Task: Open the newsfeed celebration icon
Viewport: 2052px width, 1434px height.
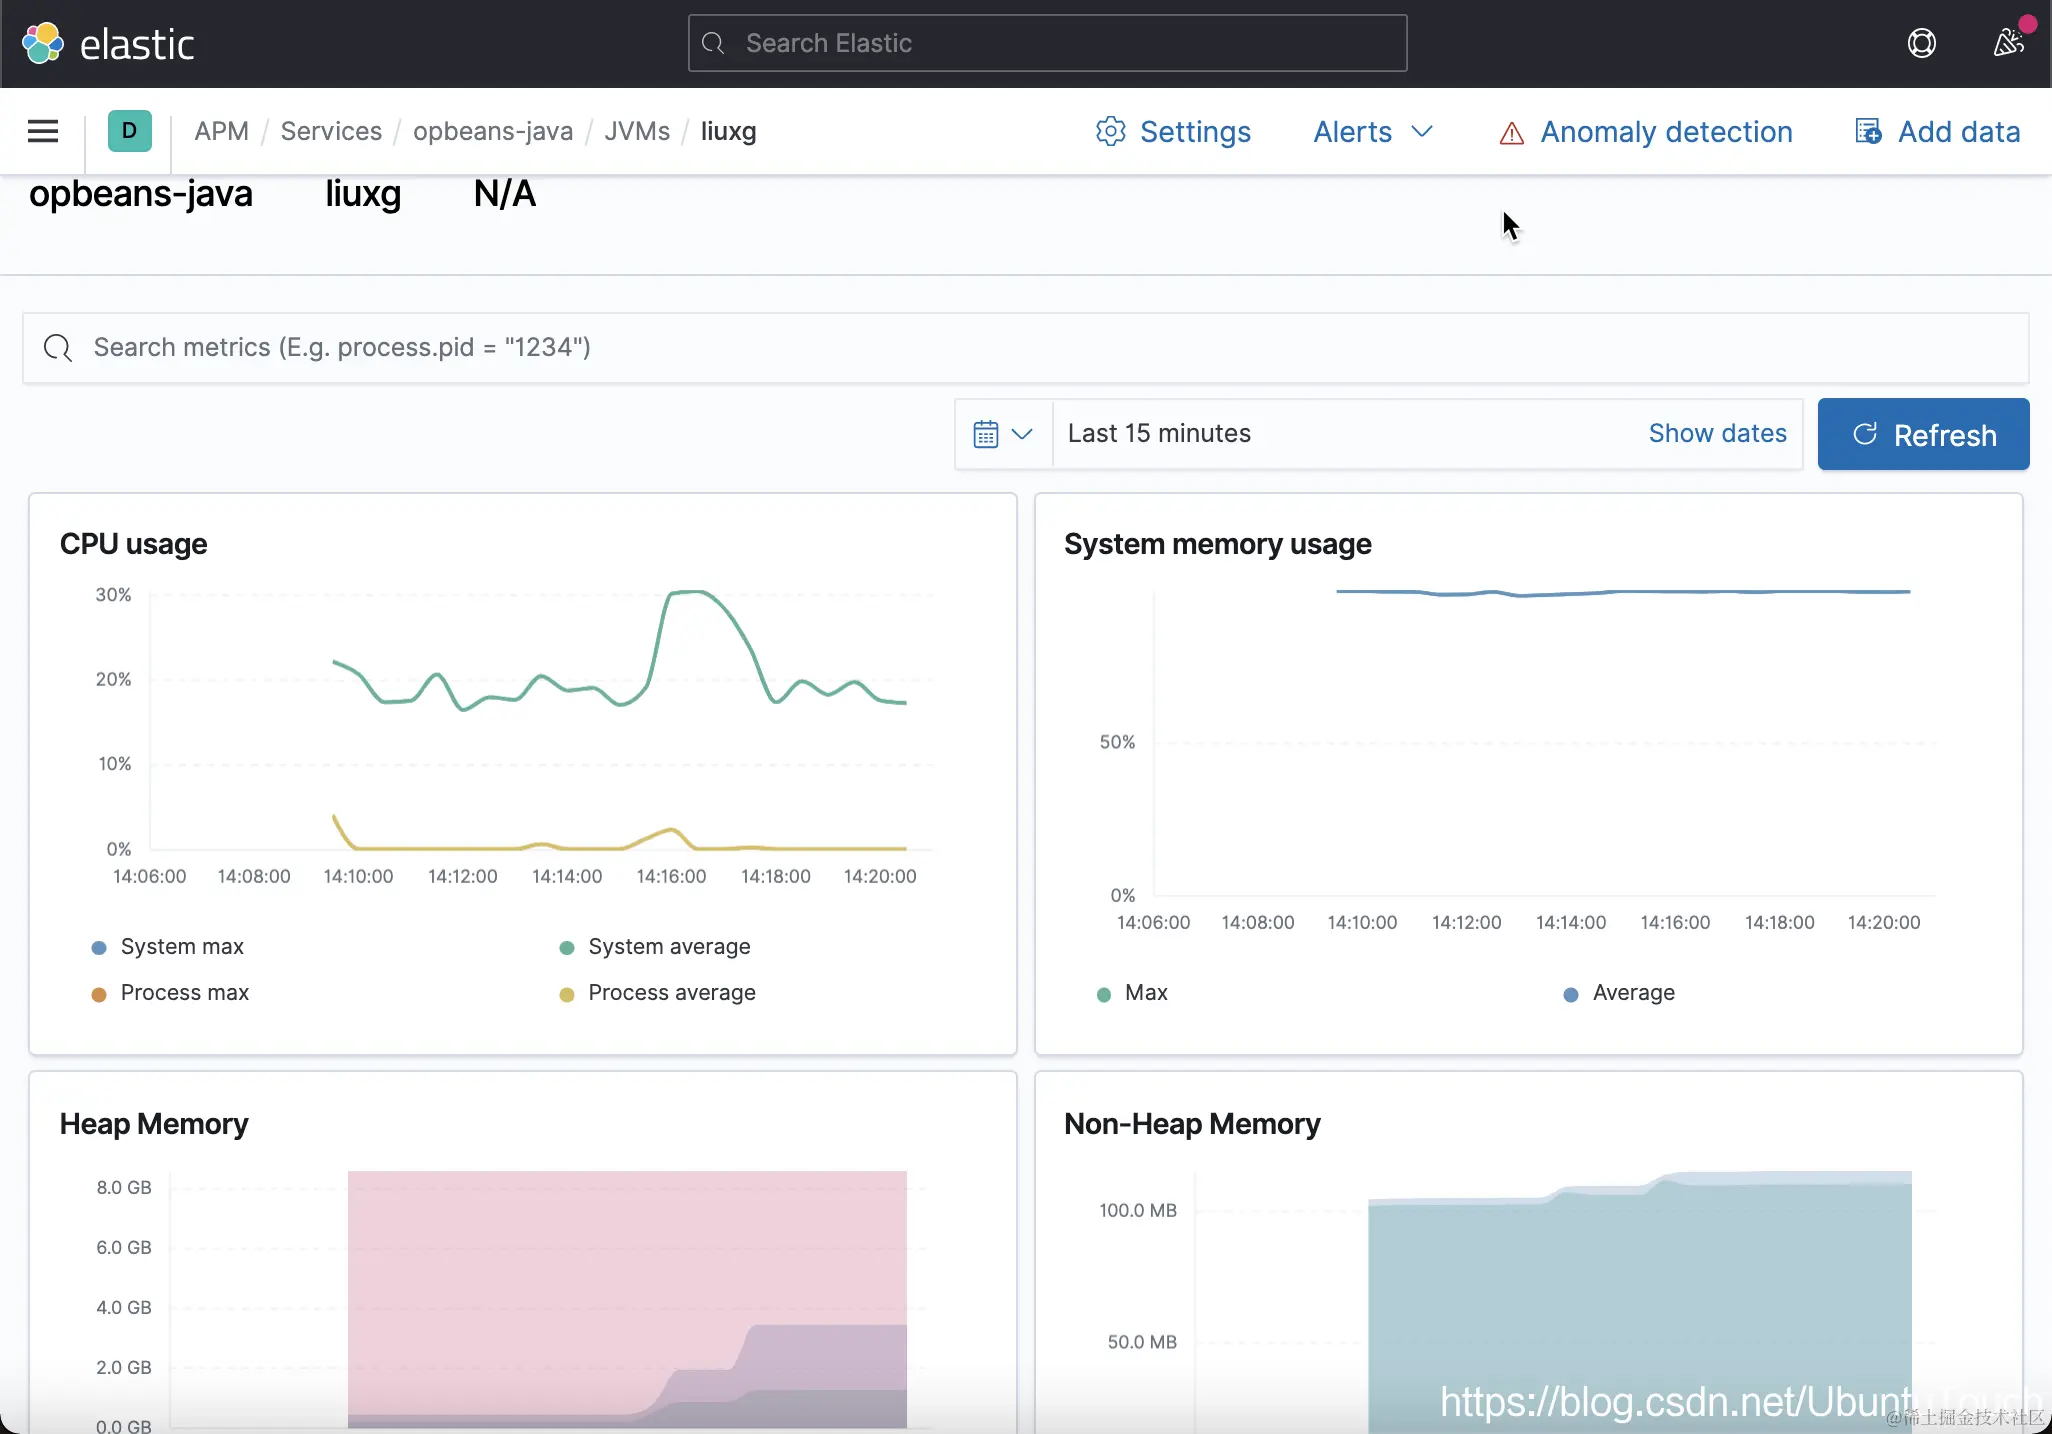Action: (x=2008, y=43)
